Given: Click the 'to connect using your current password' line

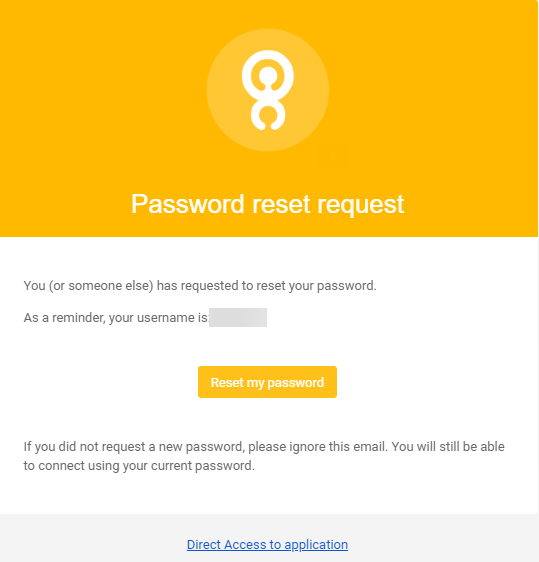Looking at the screenshot, I should coord(139,466).
